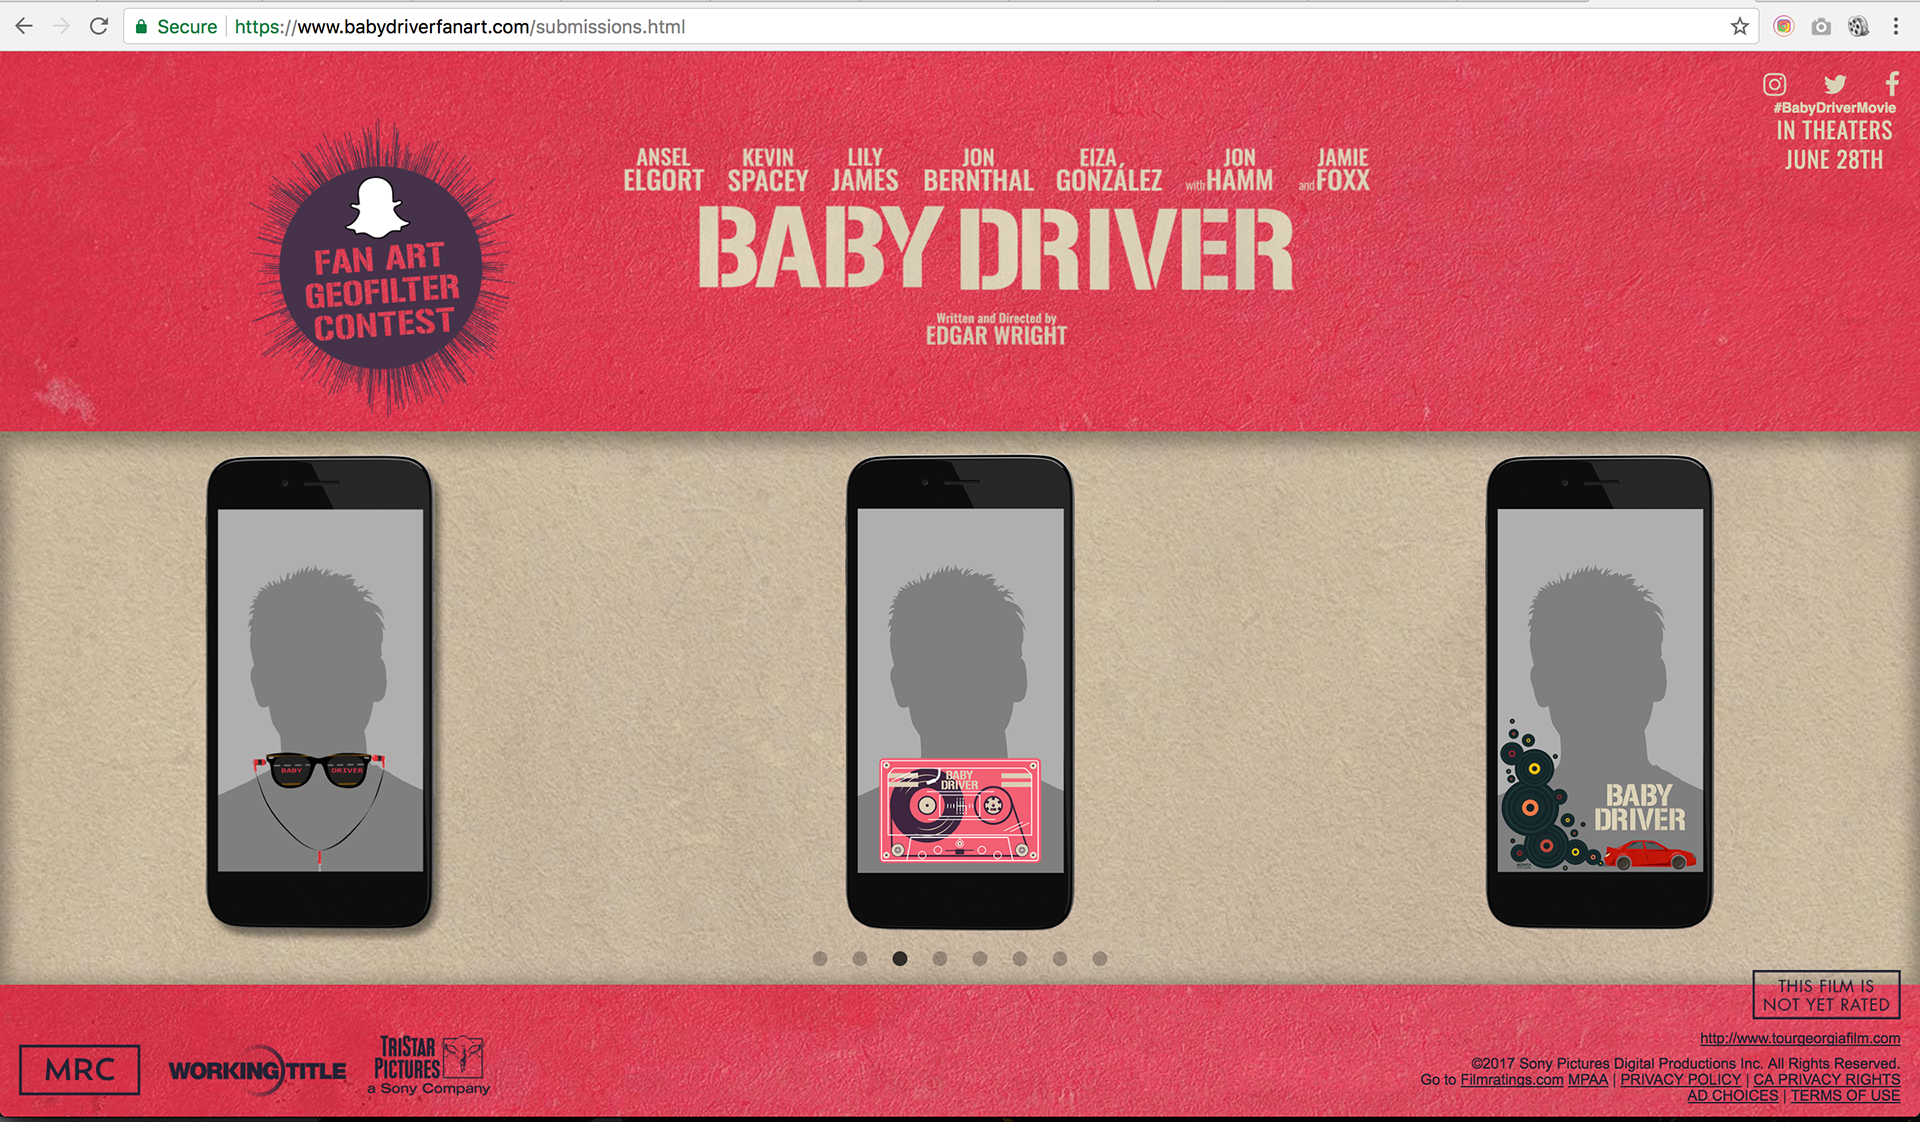Click the 'LILY JAMES' cast name
The height and width of the screenshot is (1122, 1920).
865,169
